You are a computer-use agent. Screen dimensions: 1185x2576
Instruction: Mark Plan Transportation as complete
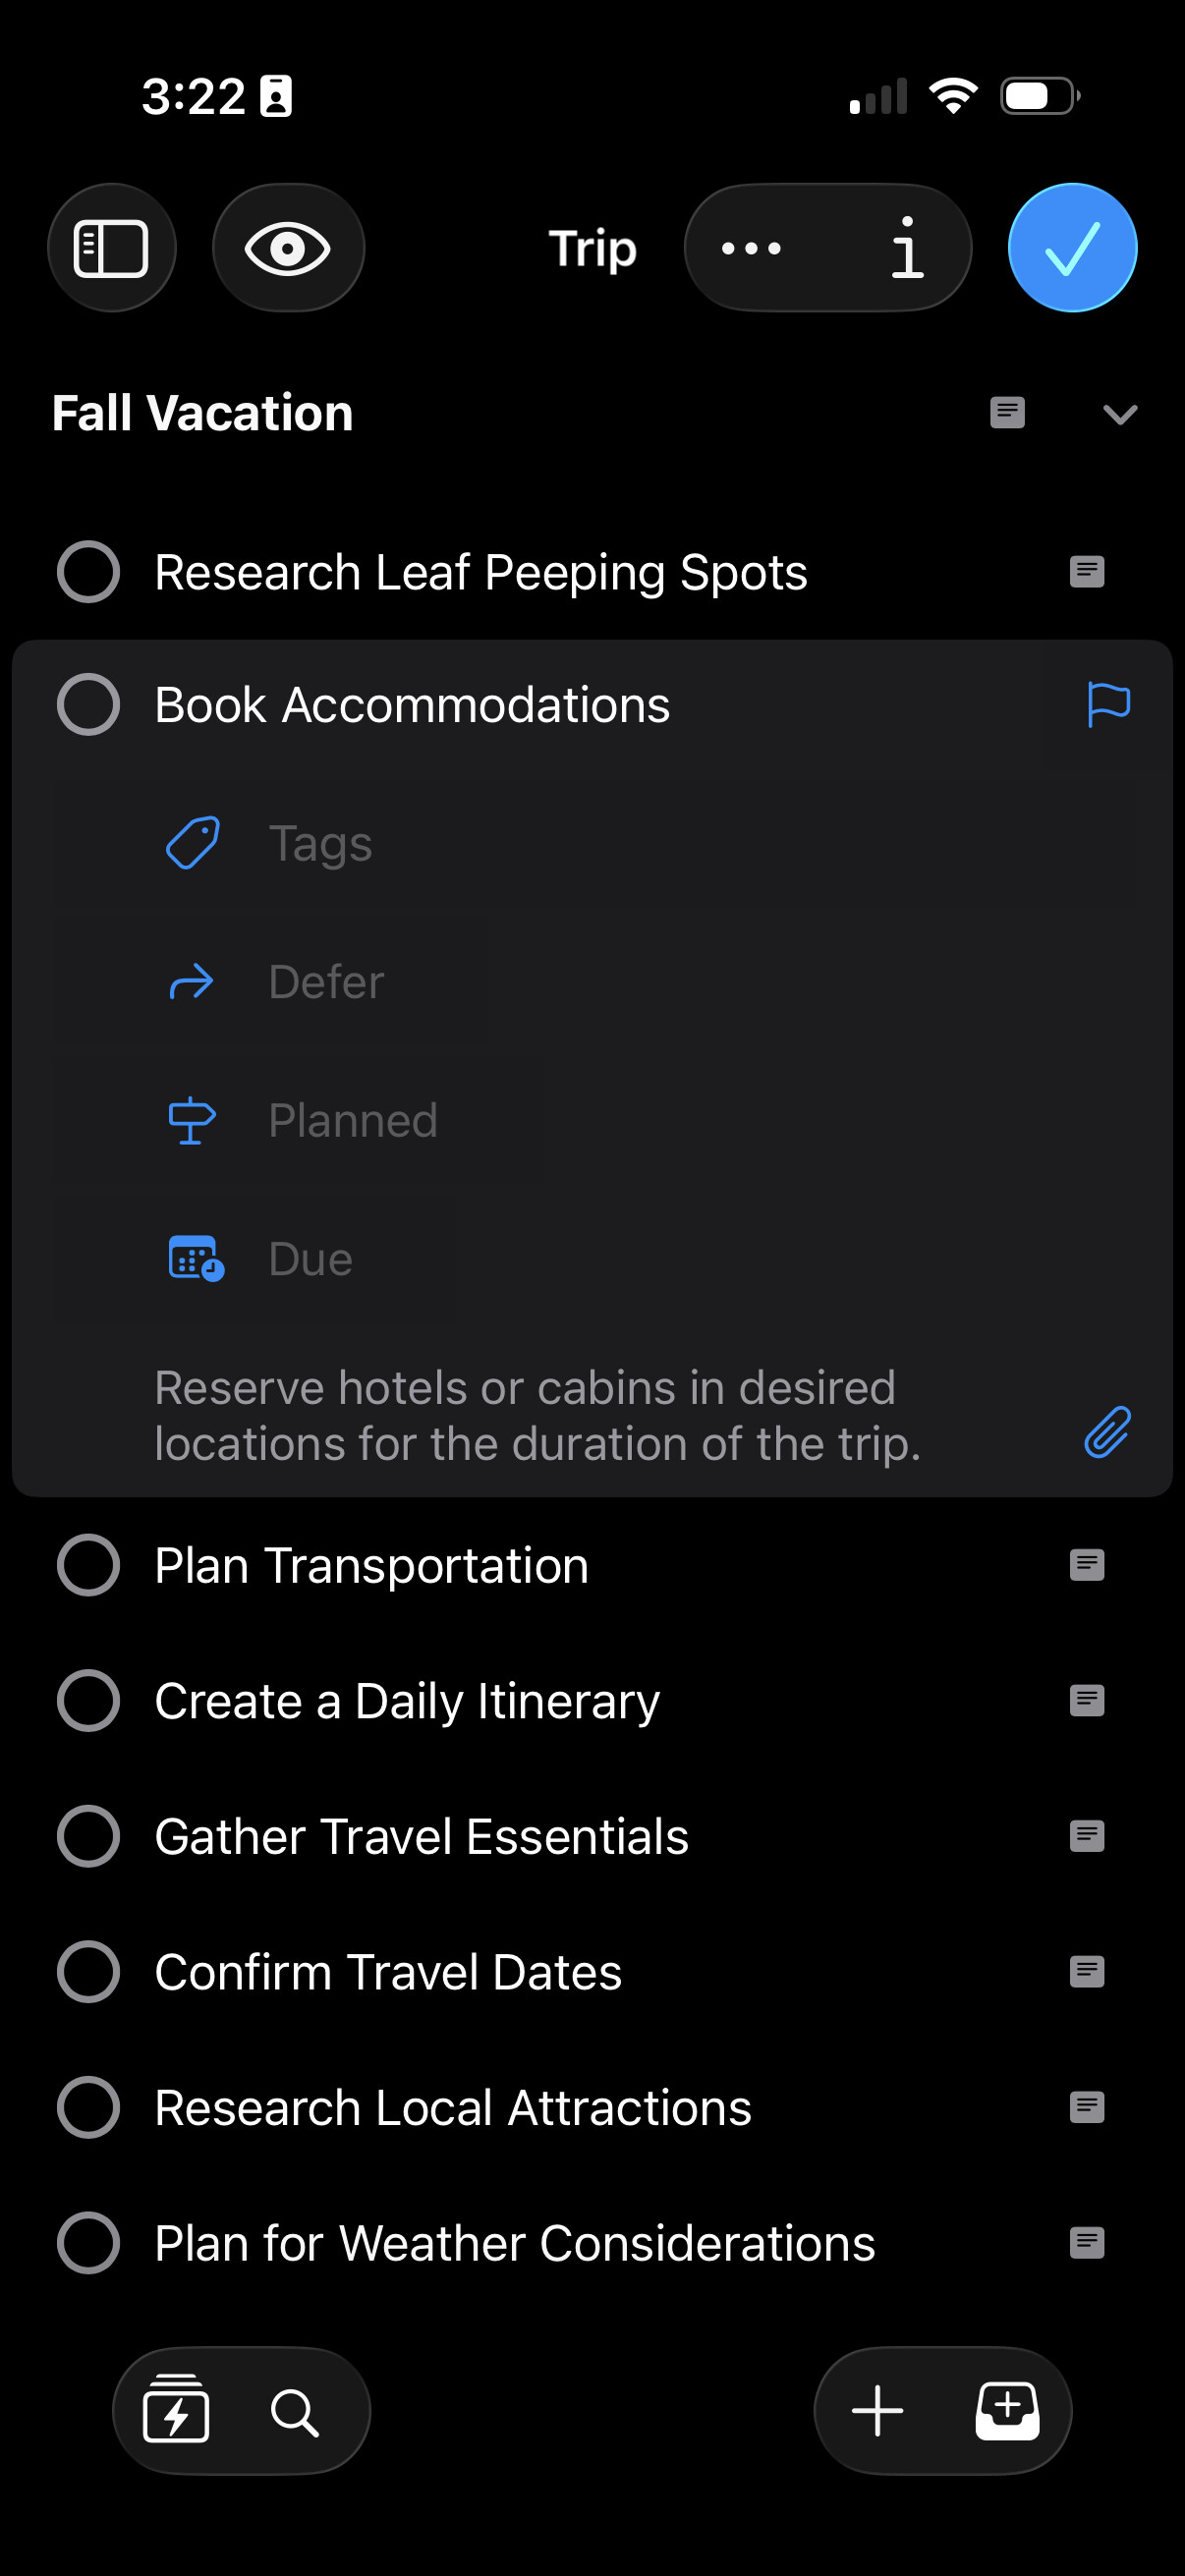tap(89, 1565)
